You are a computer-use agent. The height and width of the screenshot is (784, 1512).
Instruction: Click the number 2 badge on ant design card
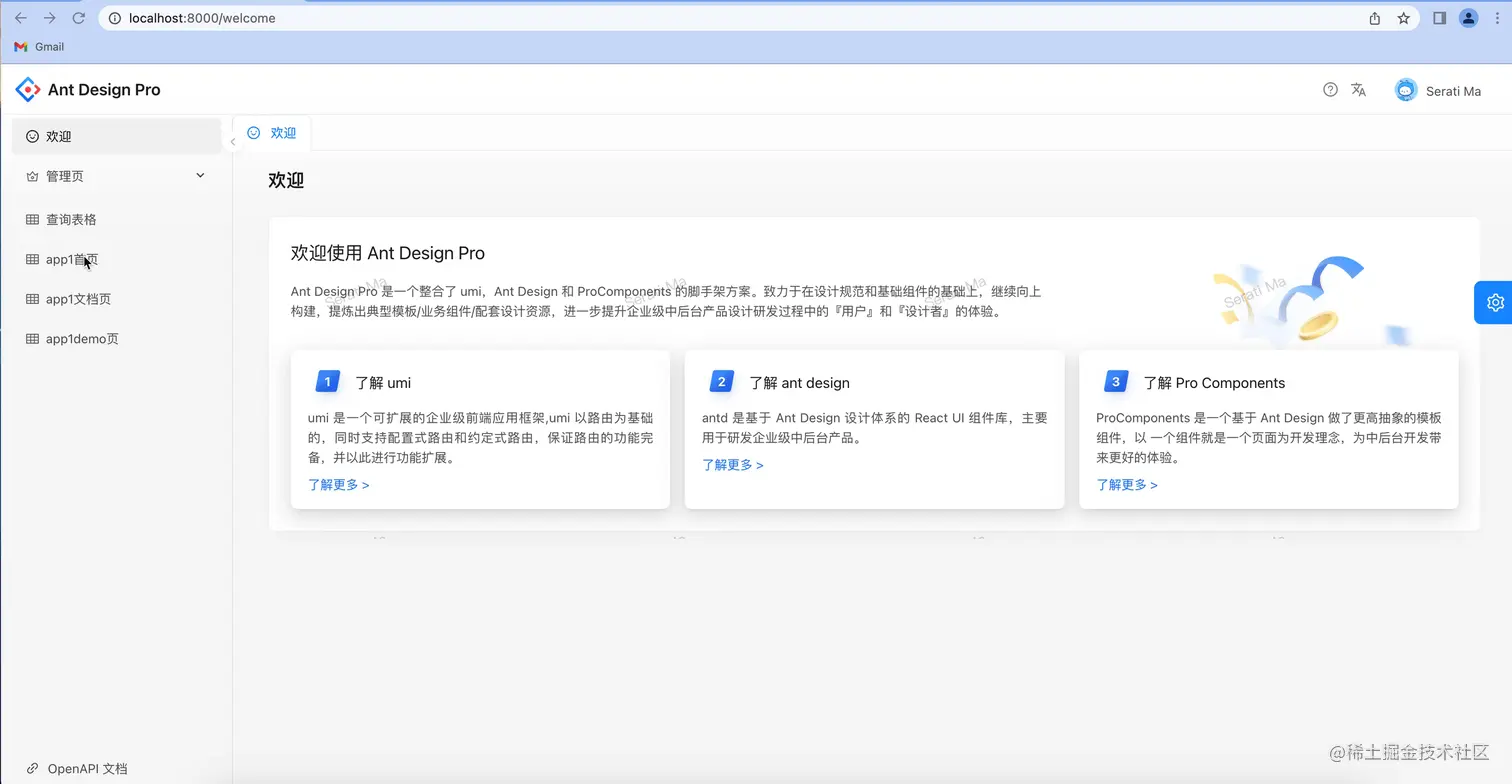[722, 382]
